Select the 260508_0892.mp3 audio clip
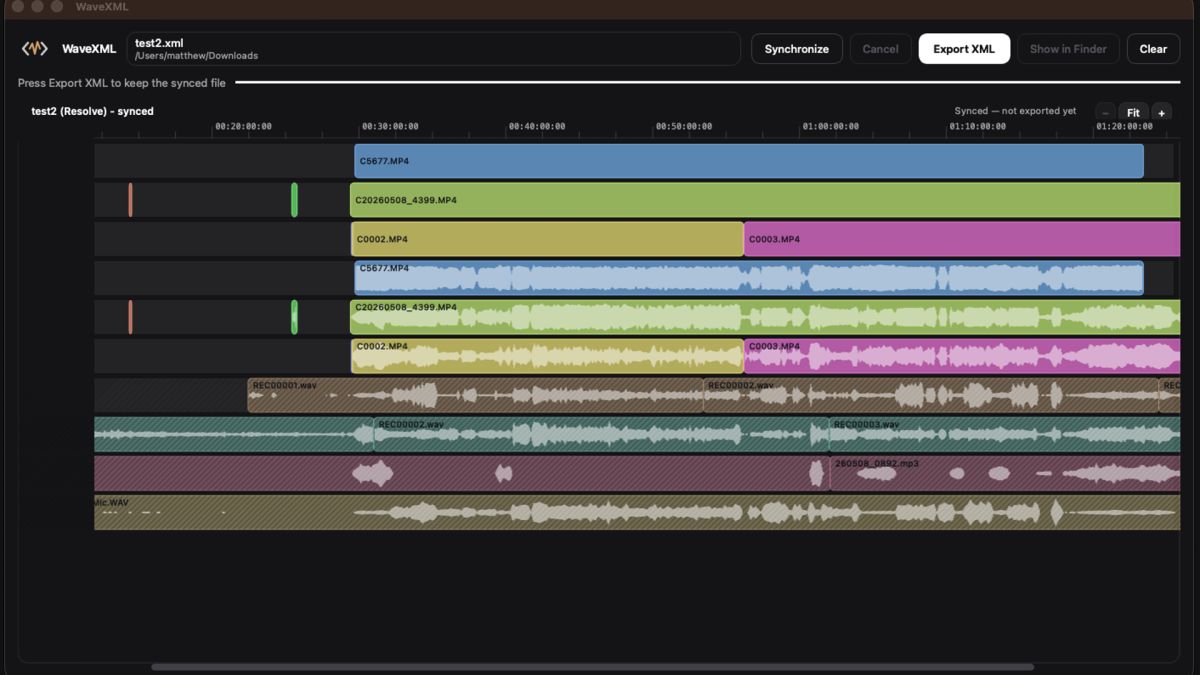Screen dimensions: 1200x675 tap(1005, 473)
